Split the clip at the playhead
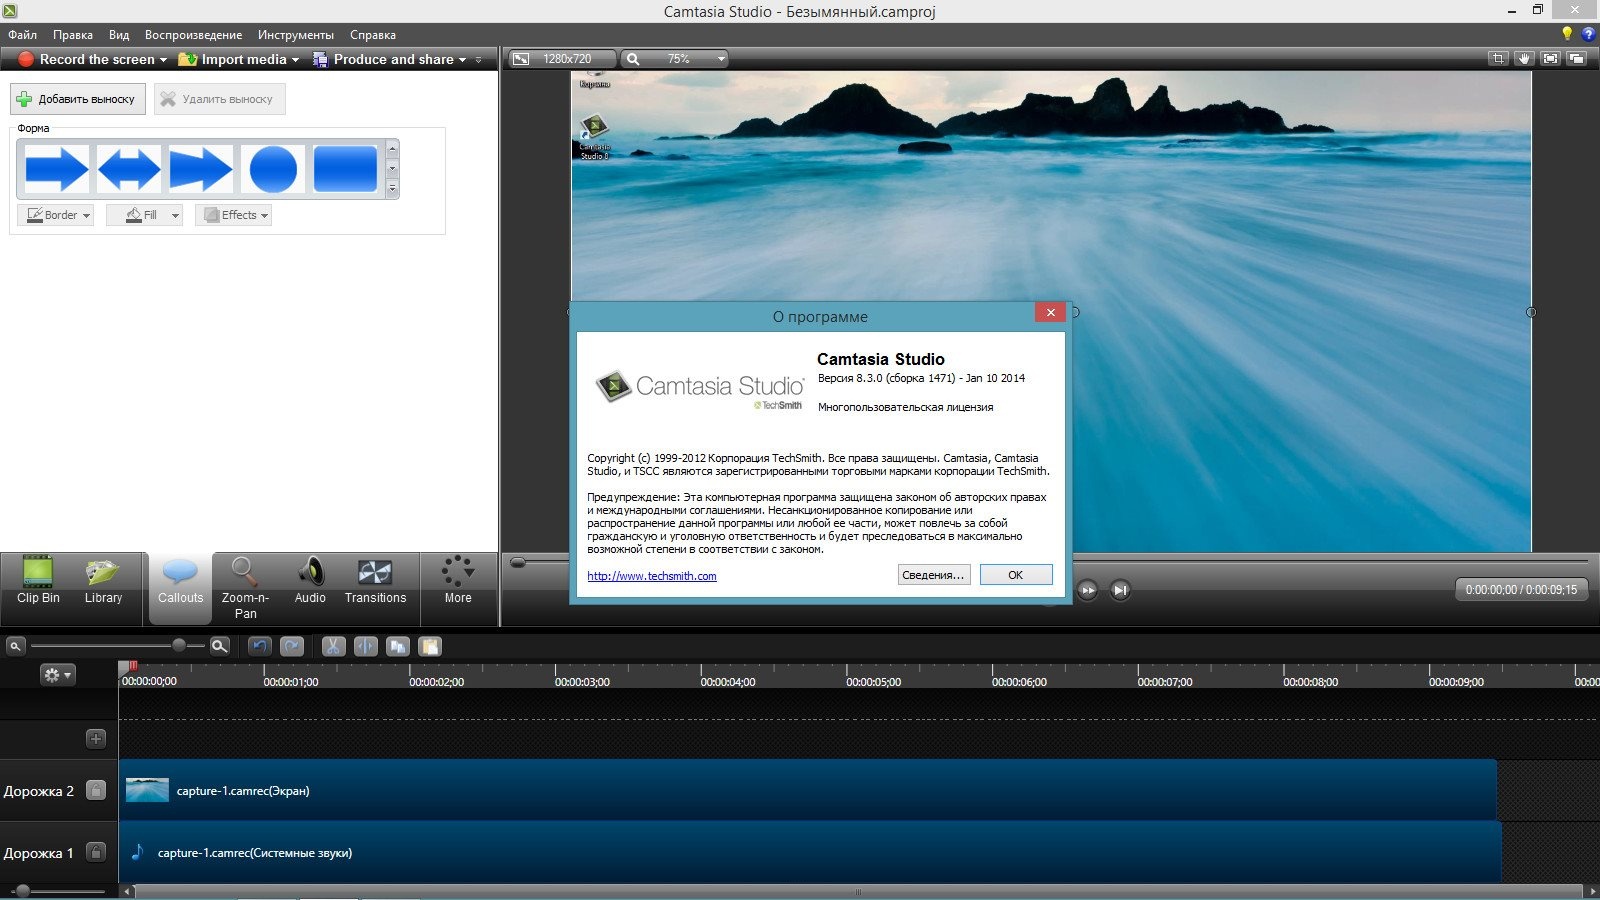This screenshot has width=1600, height=900. 366,646
